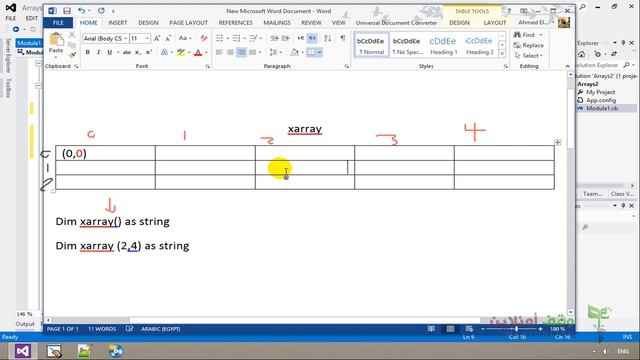The width and height of the screenshot is (640, 360).
Task: Open the Table Tools LAYOUT tab
Action: [495, 23]
